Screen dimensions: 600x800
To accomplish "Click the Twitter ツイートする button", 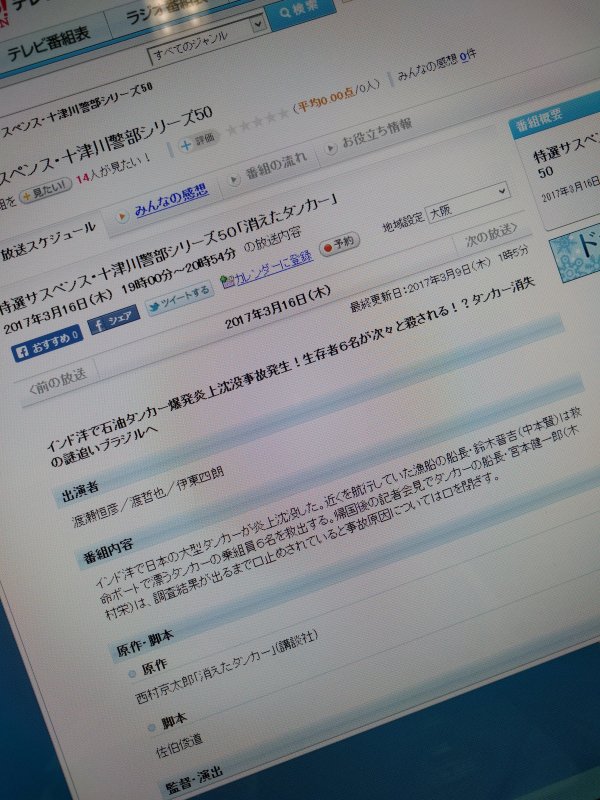I will coord(180,298).
